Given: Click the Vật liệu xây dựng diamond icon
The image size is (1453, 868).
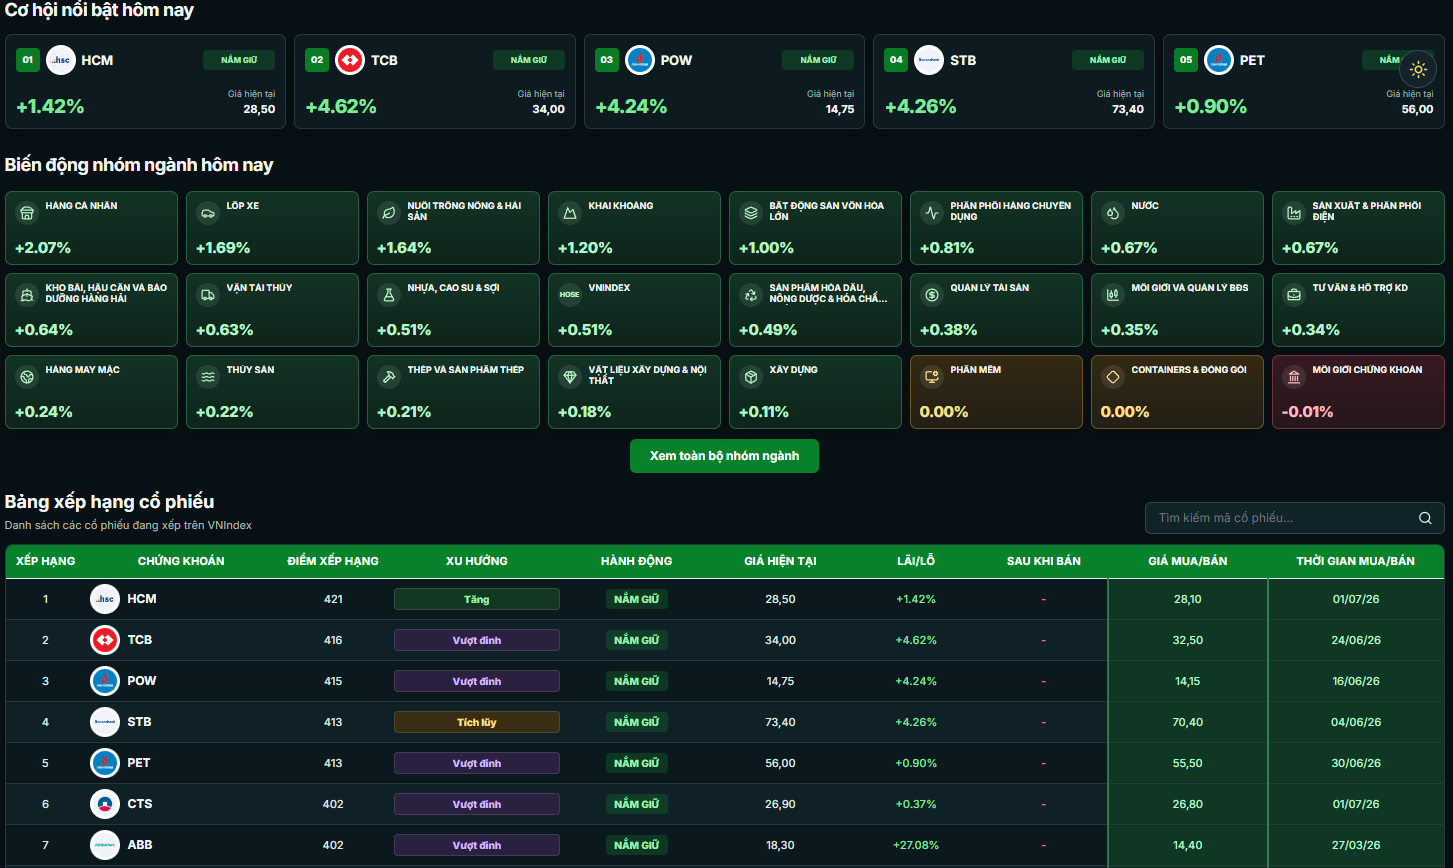Looking at the screenshot, I should [x=570, y=377].
